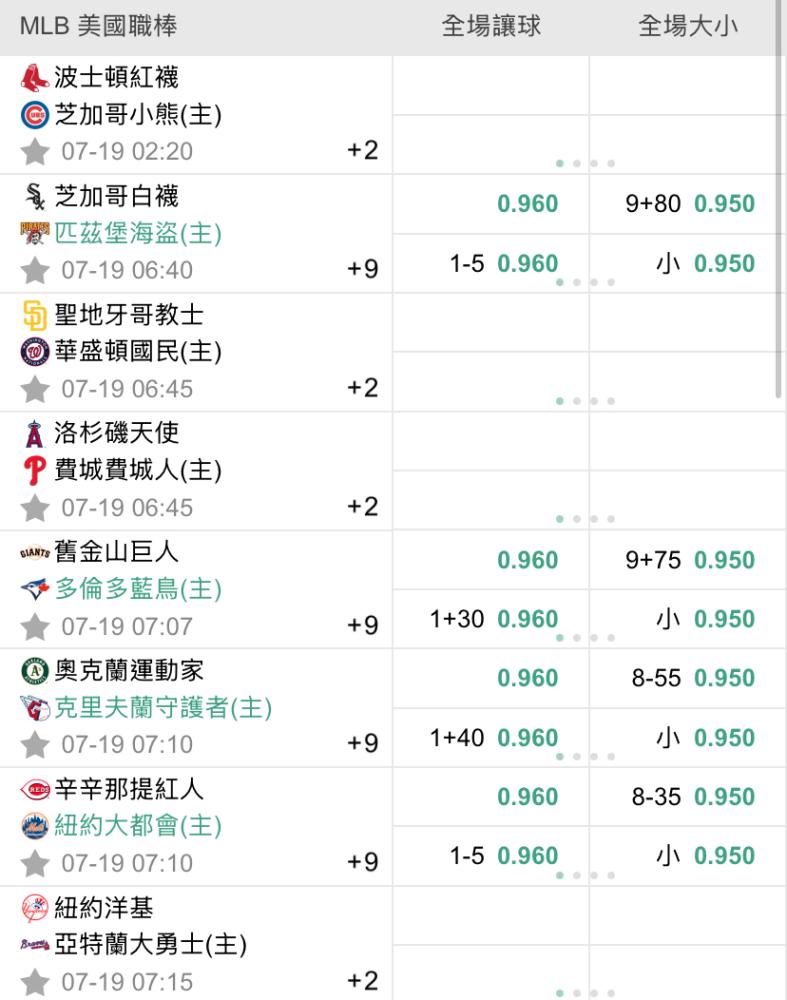Viewport: 787px width, 1000px height.
Task: Select the 全場讓球 column header
Action: tap(491, 27)
